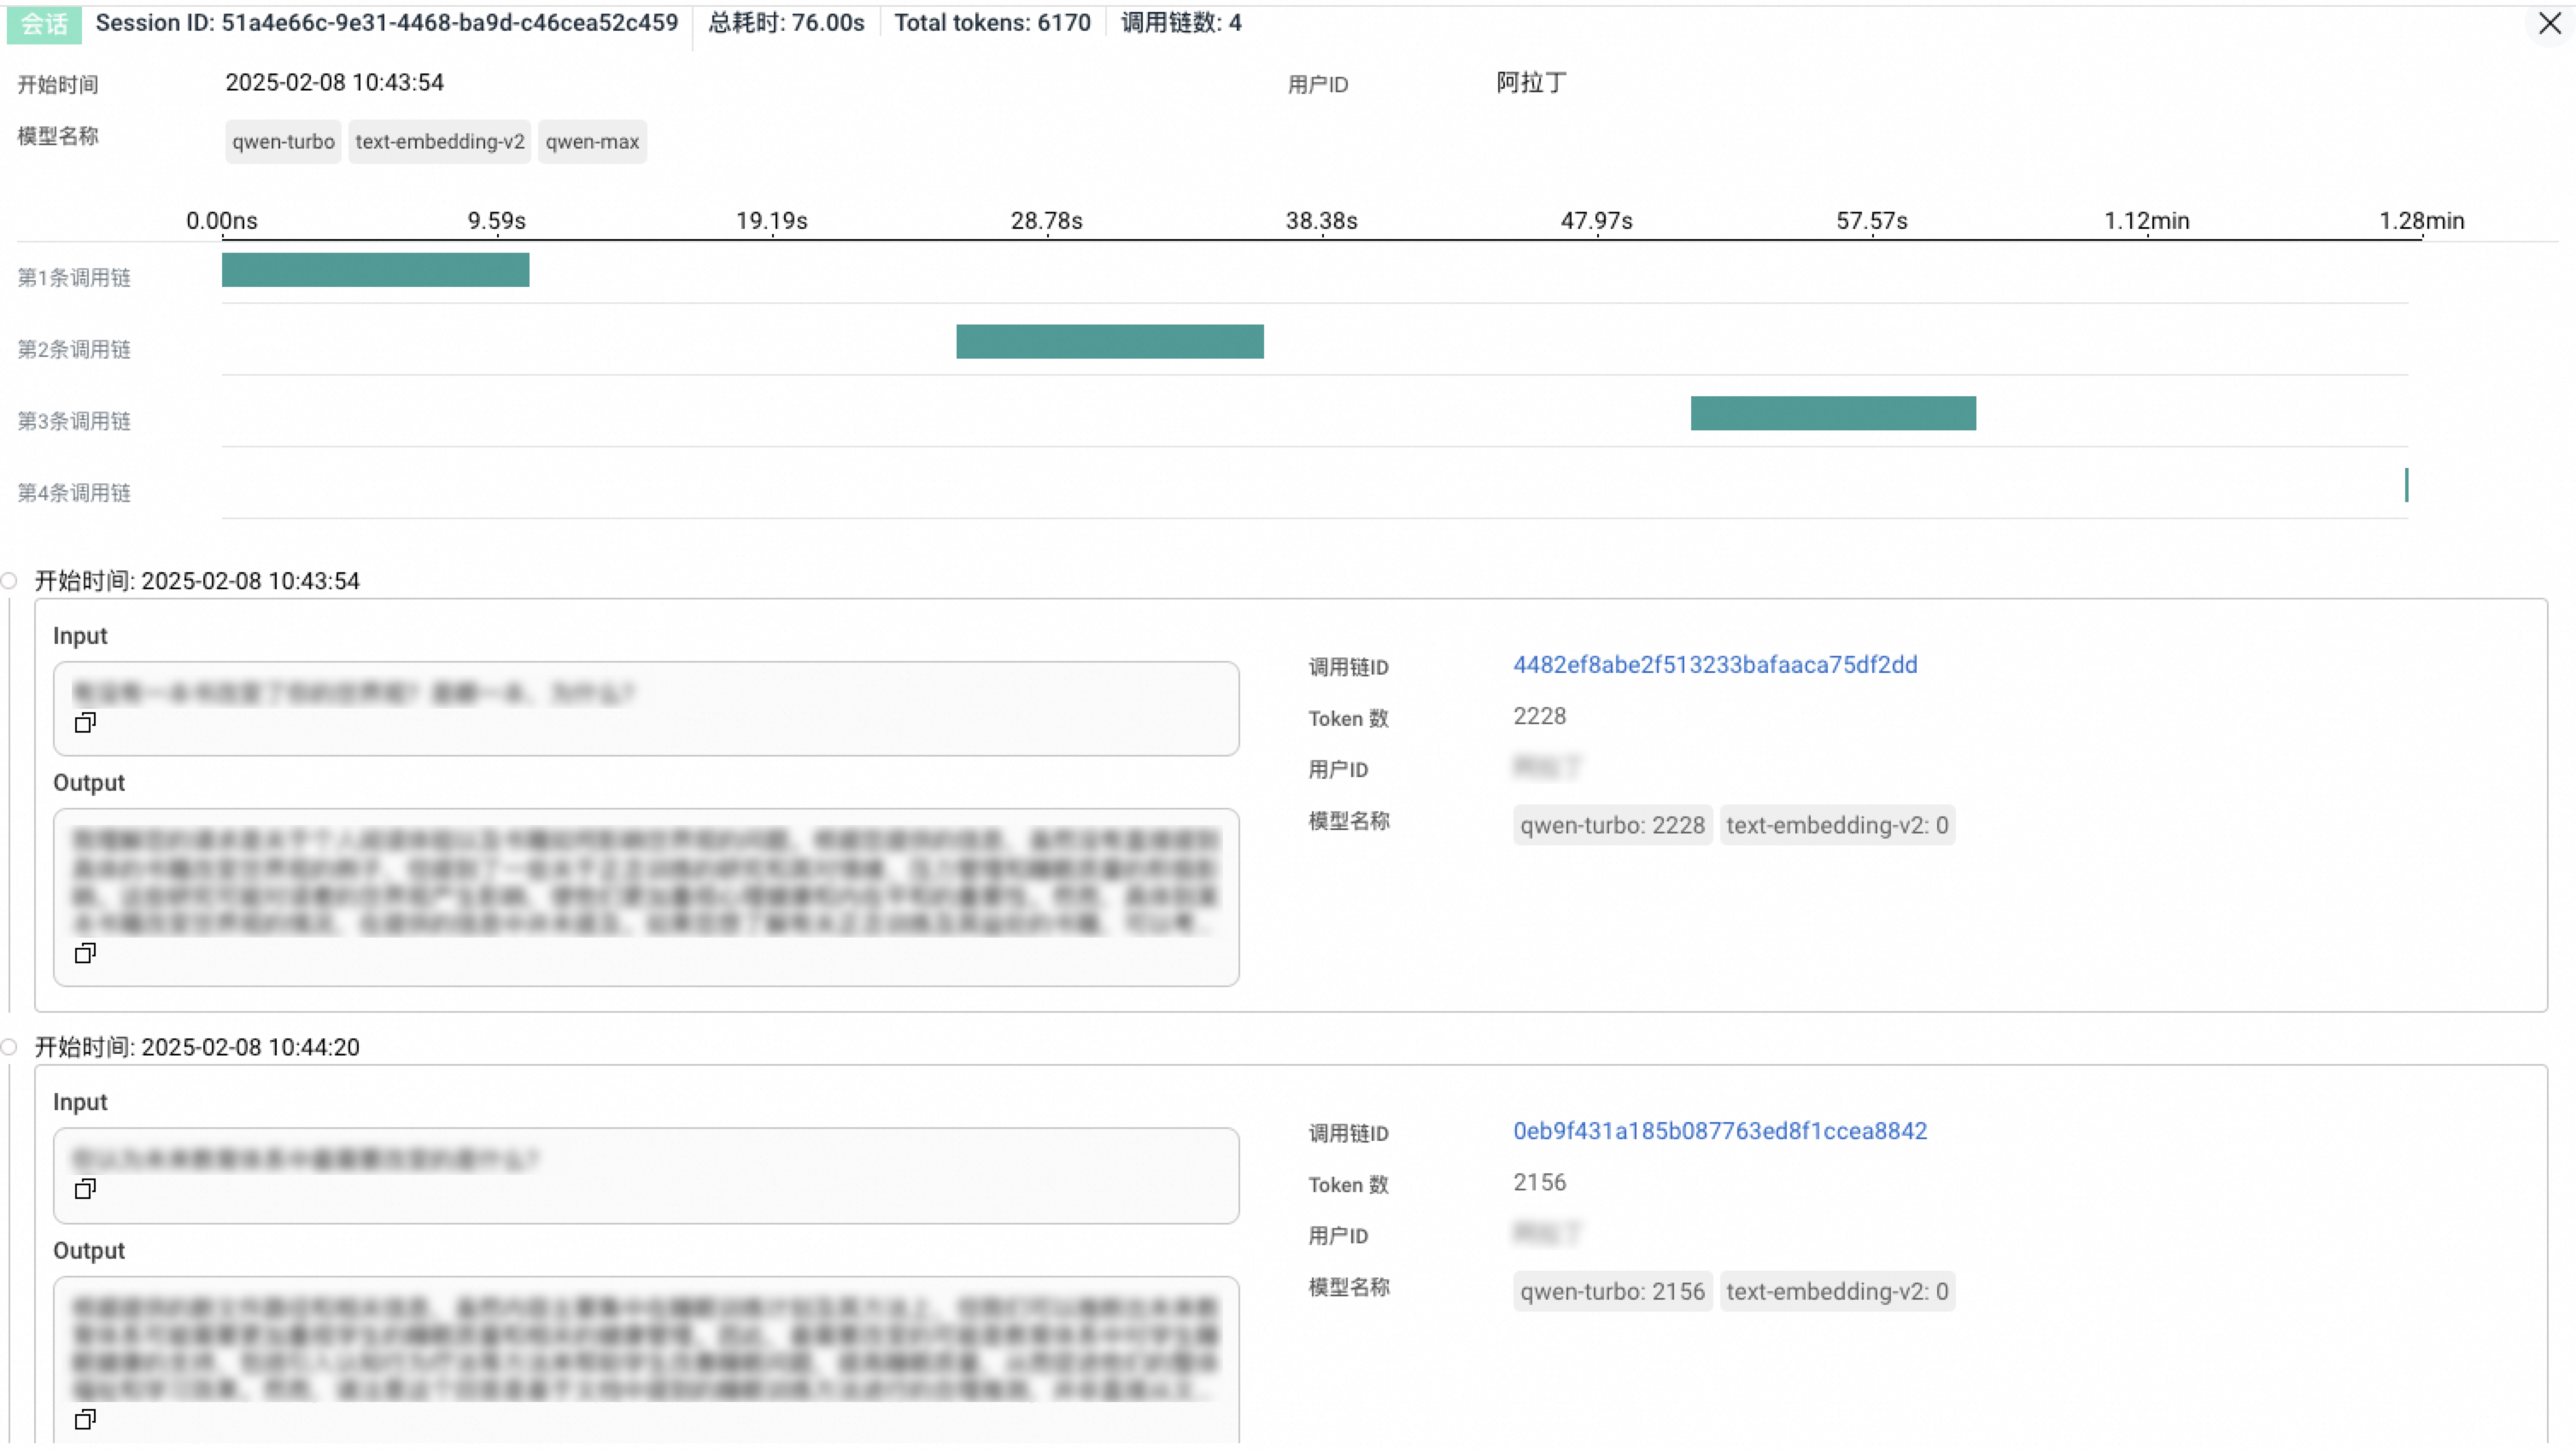This screenshot has width=2576, height=1450.
Task: Open call chain ID 4482ef8abe2f513233bafaaca75df2dd
Action: click(x=1714, y=665)
